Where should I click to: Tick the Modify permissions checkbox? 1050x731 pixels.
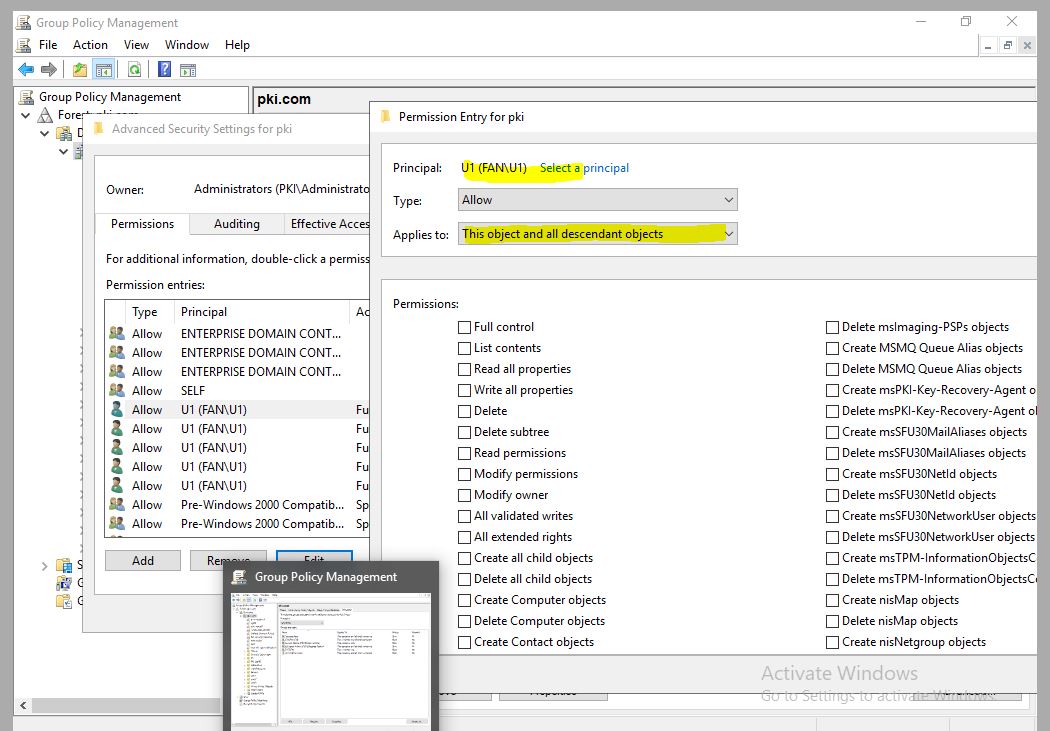(x=464, y=475)
